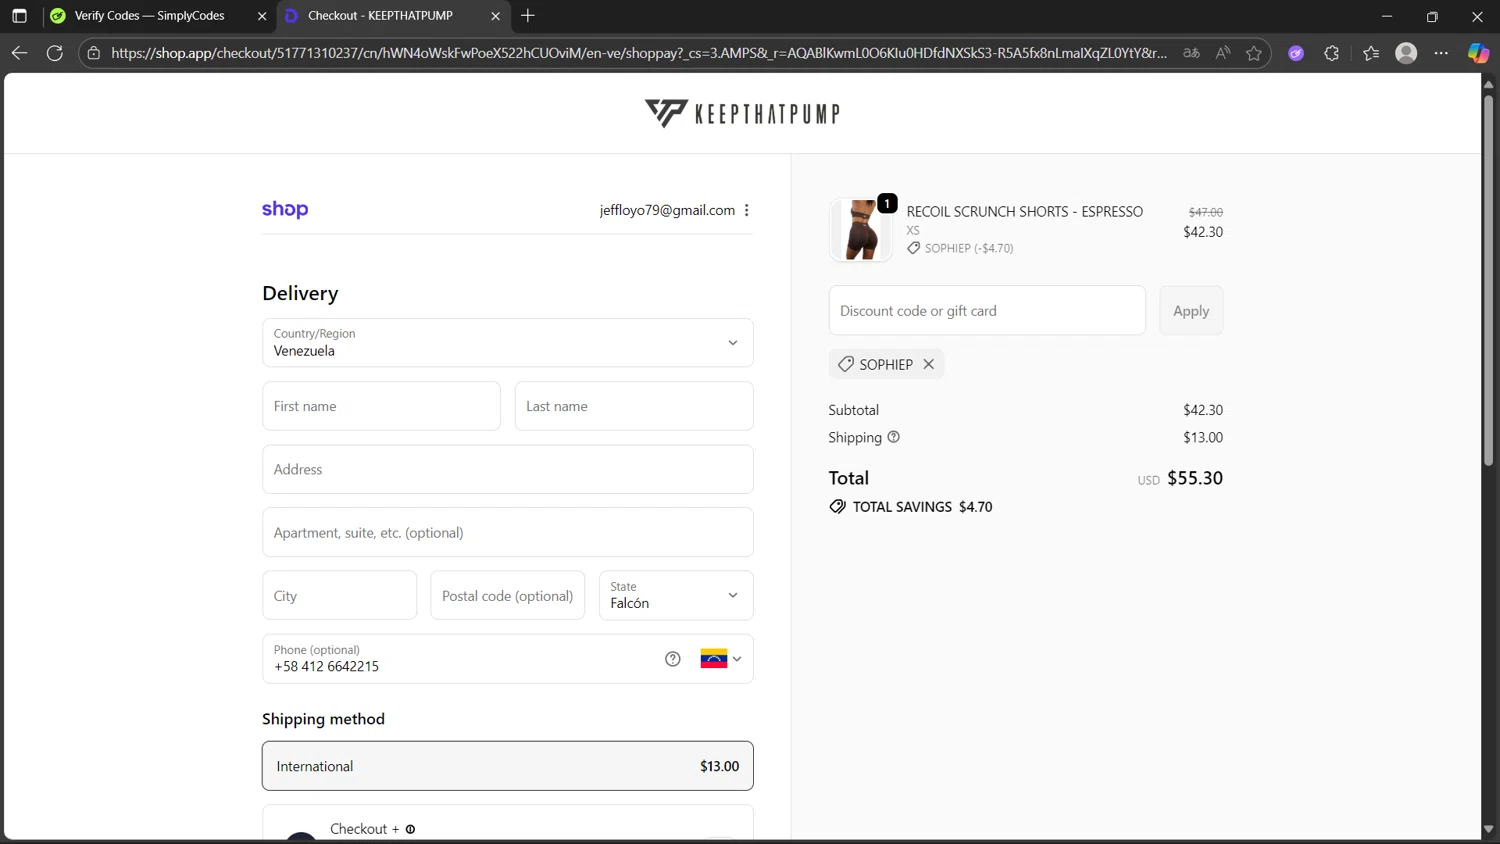The height and width of the screenshot is (844, 1500).
Task: Open favorites list icon
Action: 1371,53
